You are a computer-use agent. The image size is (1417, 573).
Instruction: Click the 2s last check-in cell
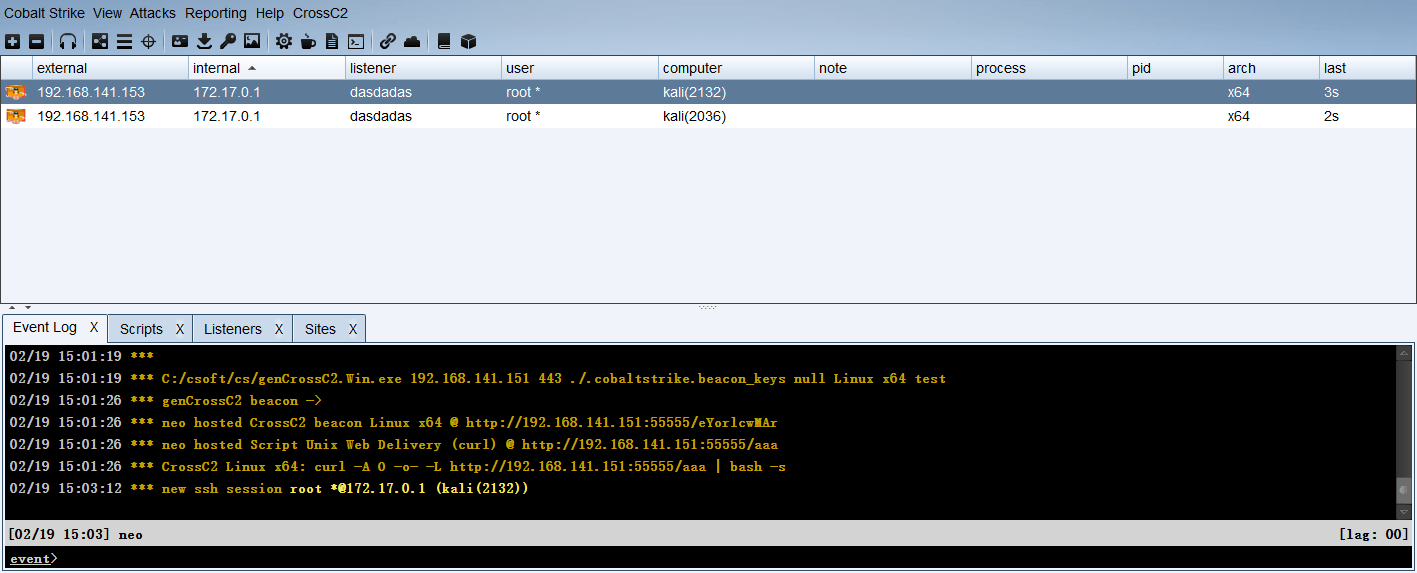(1367, 116)
